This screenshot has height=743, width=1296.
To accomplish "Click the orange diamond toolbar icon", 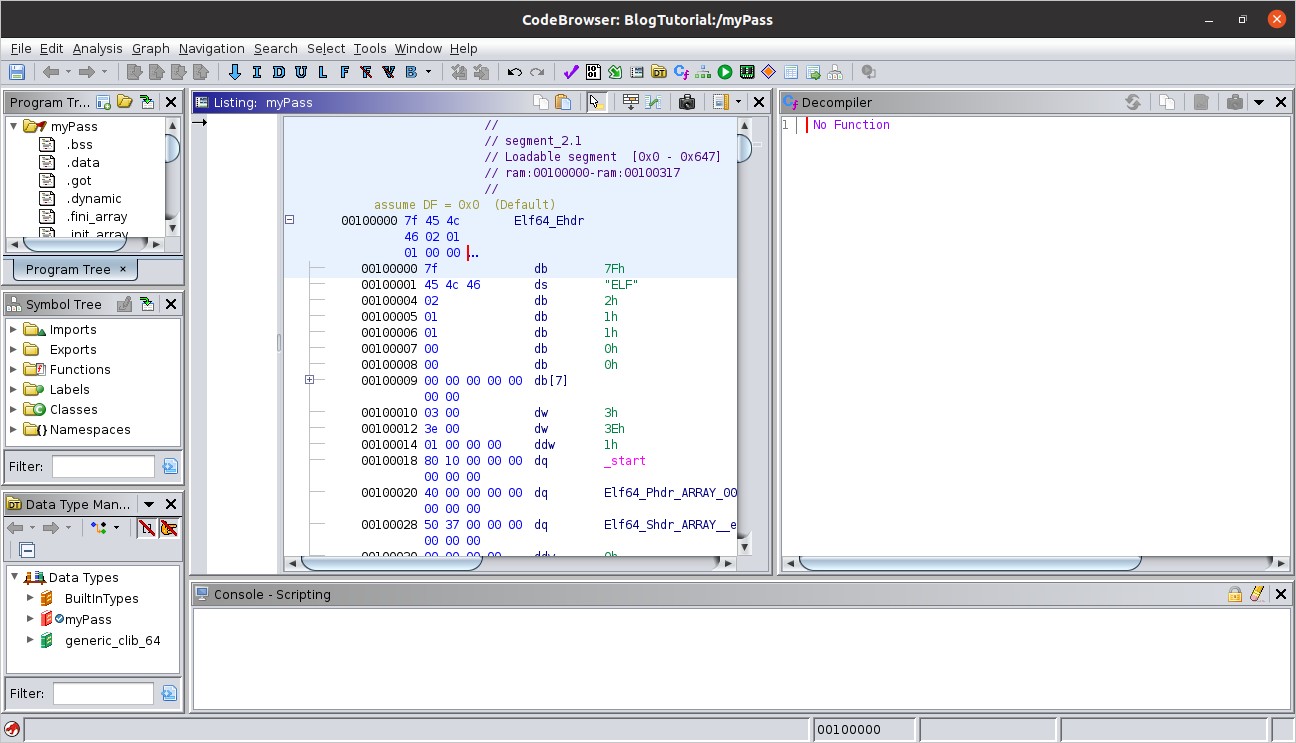I will point(769,72).
